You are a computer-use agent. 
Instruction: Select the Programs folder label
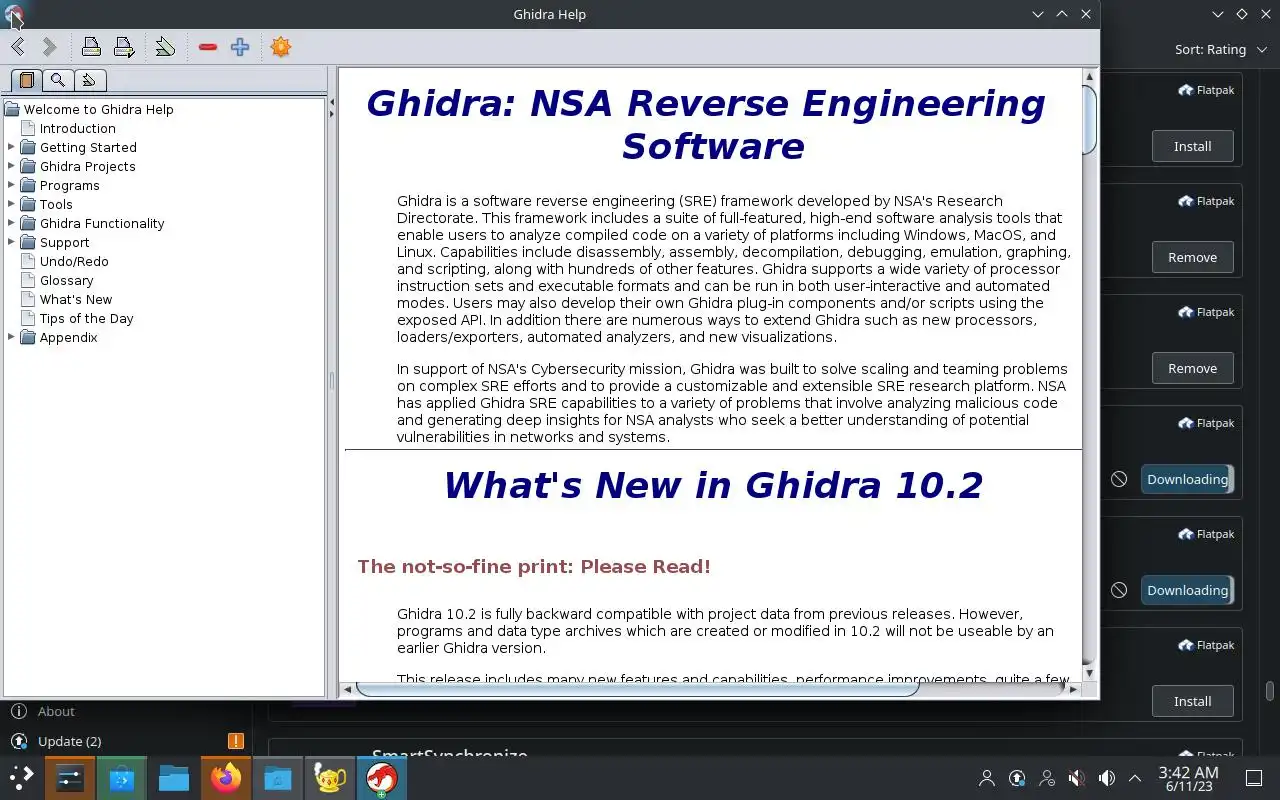pos(69,185)
